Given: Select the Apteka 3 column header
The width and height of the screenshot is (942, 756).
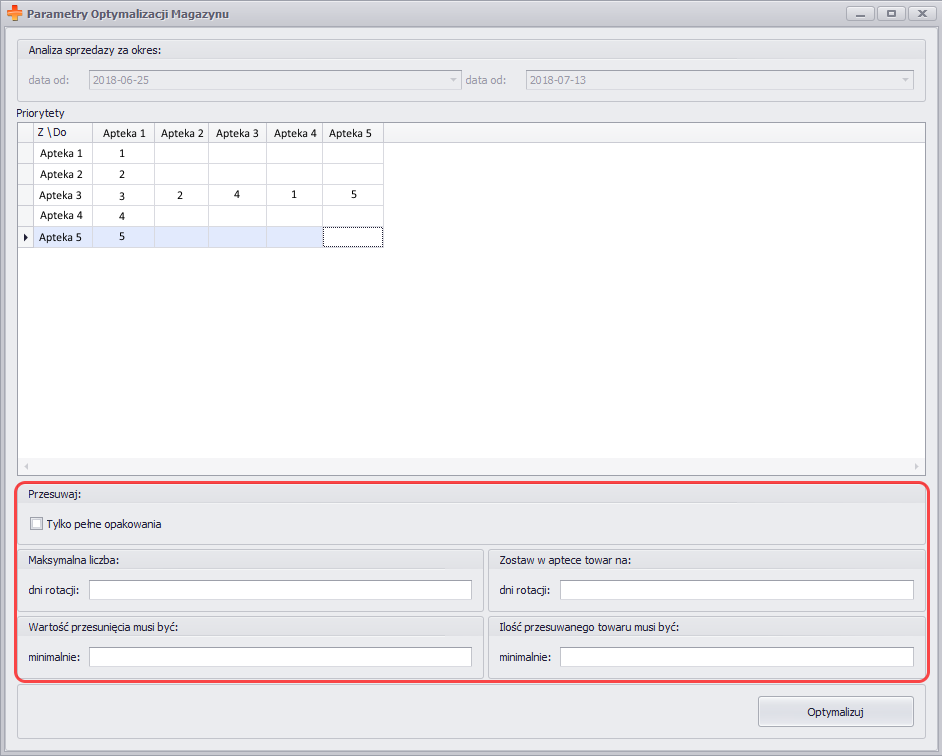Looking at the screenshot, I should [237, 133].
